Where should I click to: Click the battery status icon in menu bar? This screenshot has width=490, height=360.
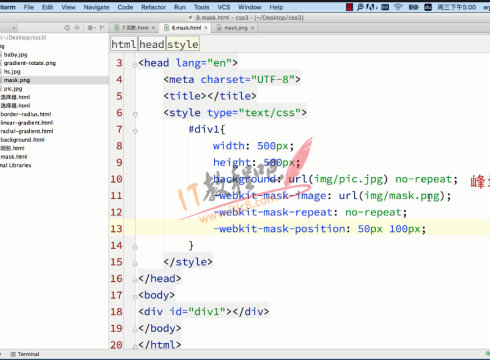[414, 7]
